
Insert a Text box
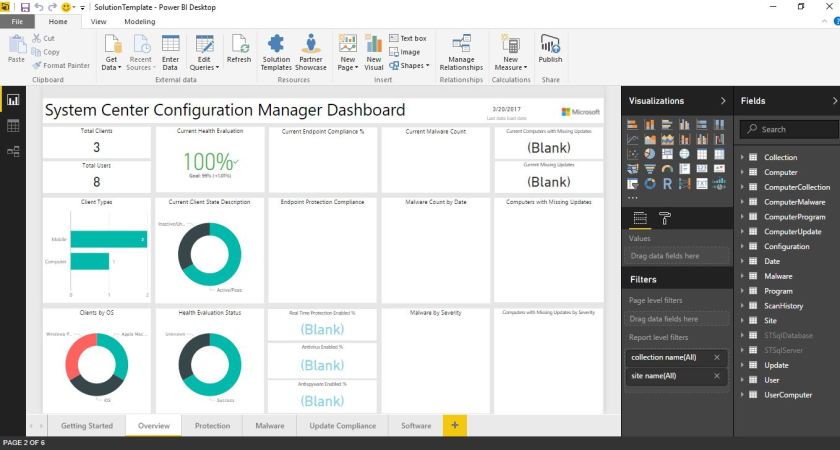[x=407, y=38]
